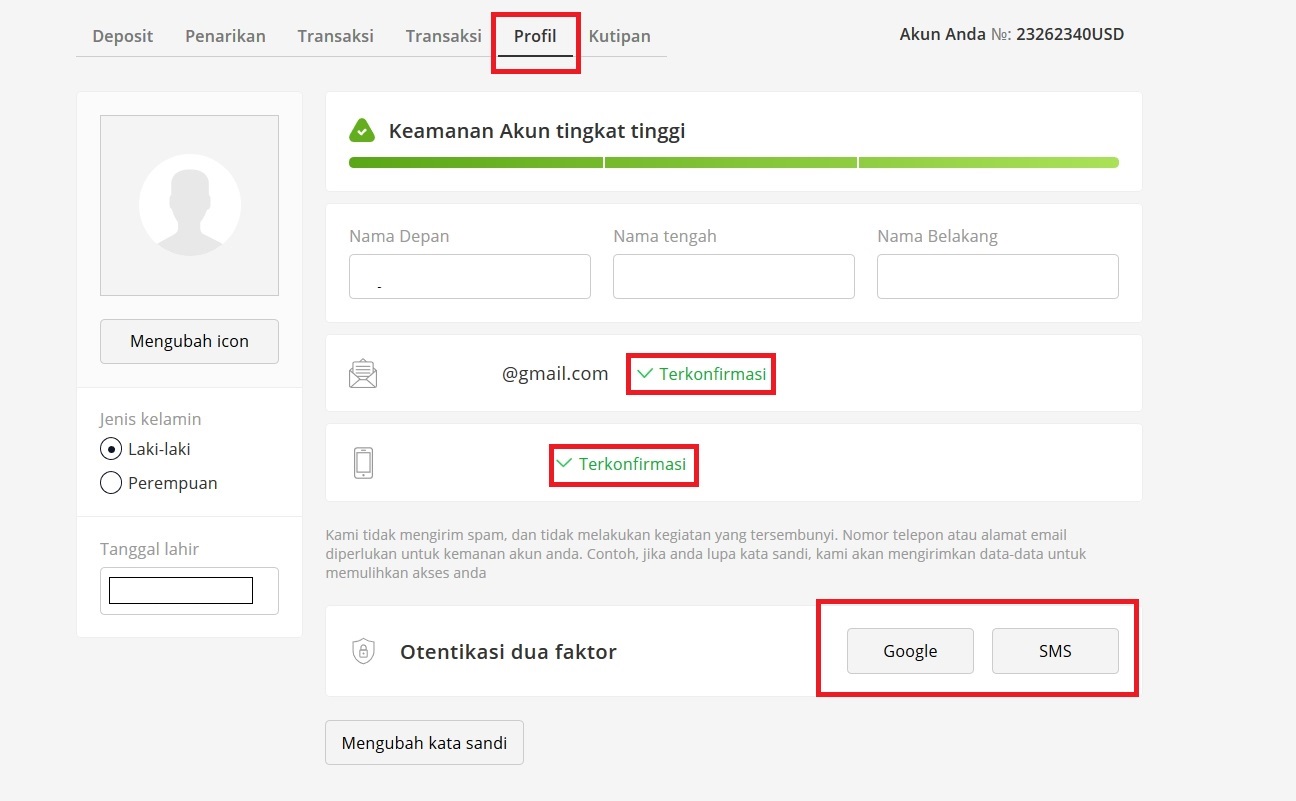Expand the Terkonfirmasi status for the email

click(700, 373)
